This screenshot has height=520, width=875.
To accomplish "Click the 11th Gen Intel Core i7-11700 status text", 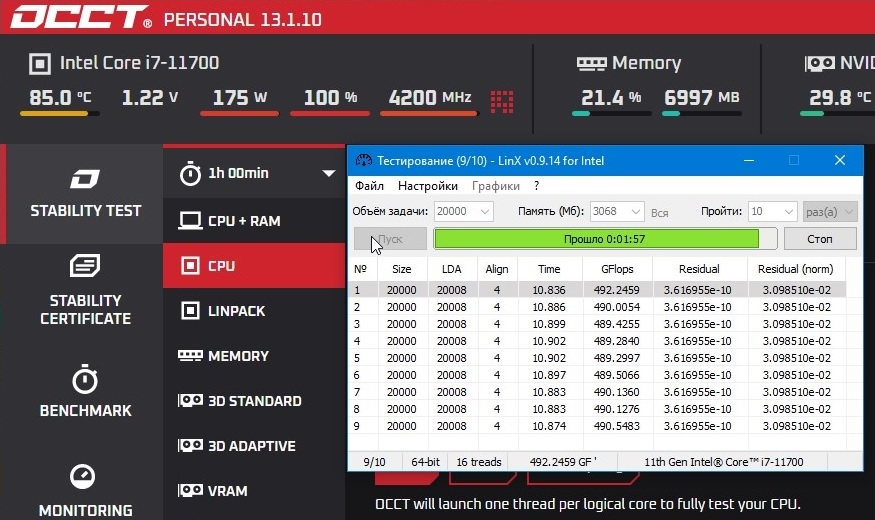I will click(x=724, y=462).
